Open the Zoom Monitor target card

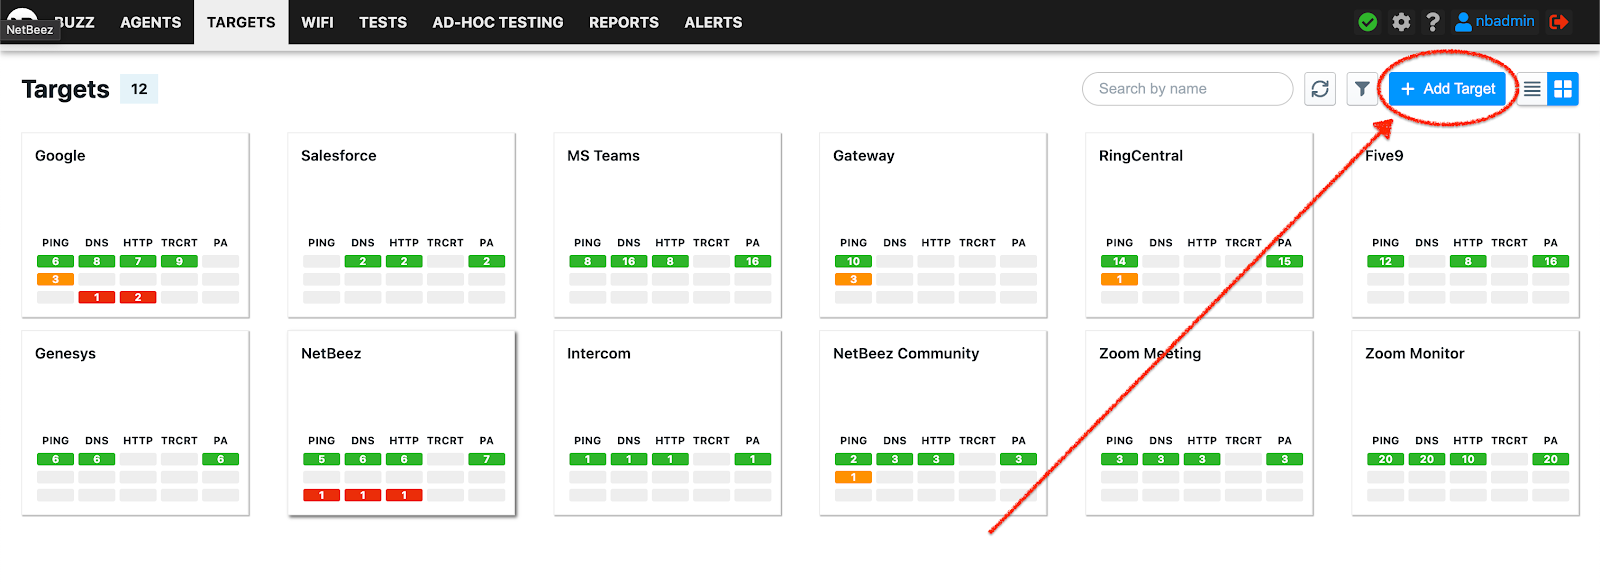(x=1465, y=423)
